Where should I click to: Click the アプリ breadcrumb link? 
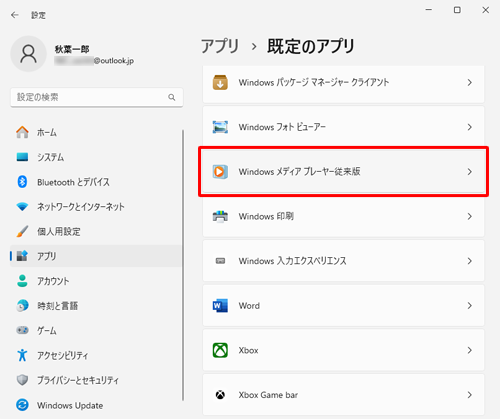coord(220,46)
